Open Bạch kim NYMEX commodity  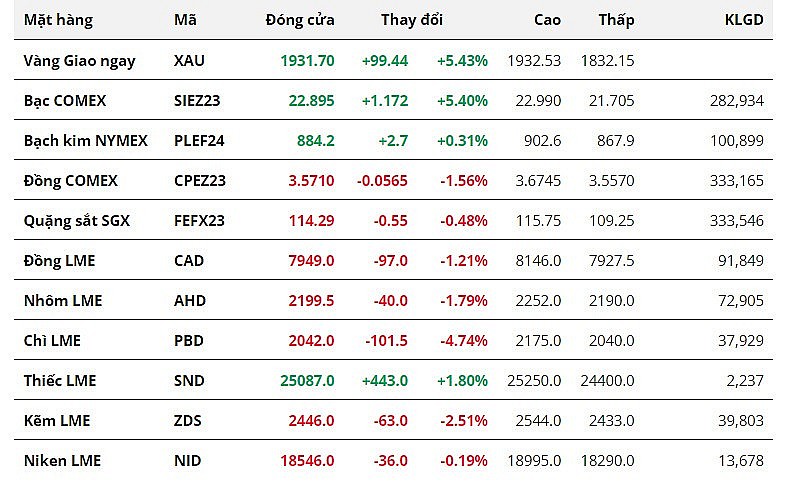tap(86, 141)
